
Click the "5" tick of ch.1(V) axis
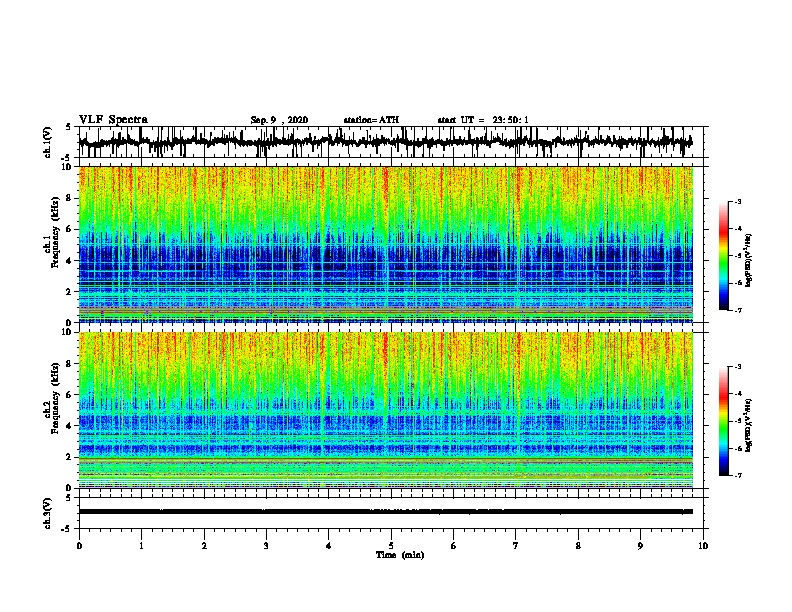pos(69,127)
